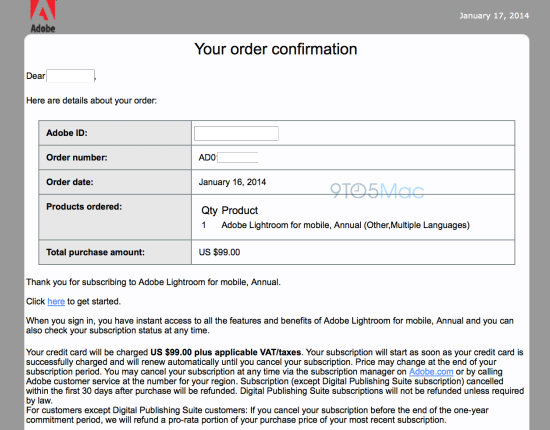The height and width of the screenshot is (430, 550).
Task: Click the 'here' link to get started
Action: (x=56, y=302)
